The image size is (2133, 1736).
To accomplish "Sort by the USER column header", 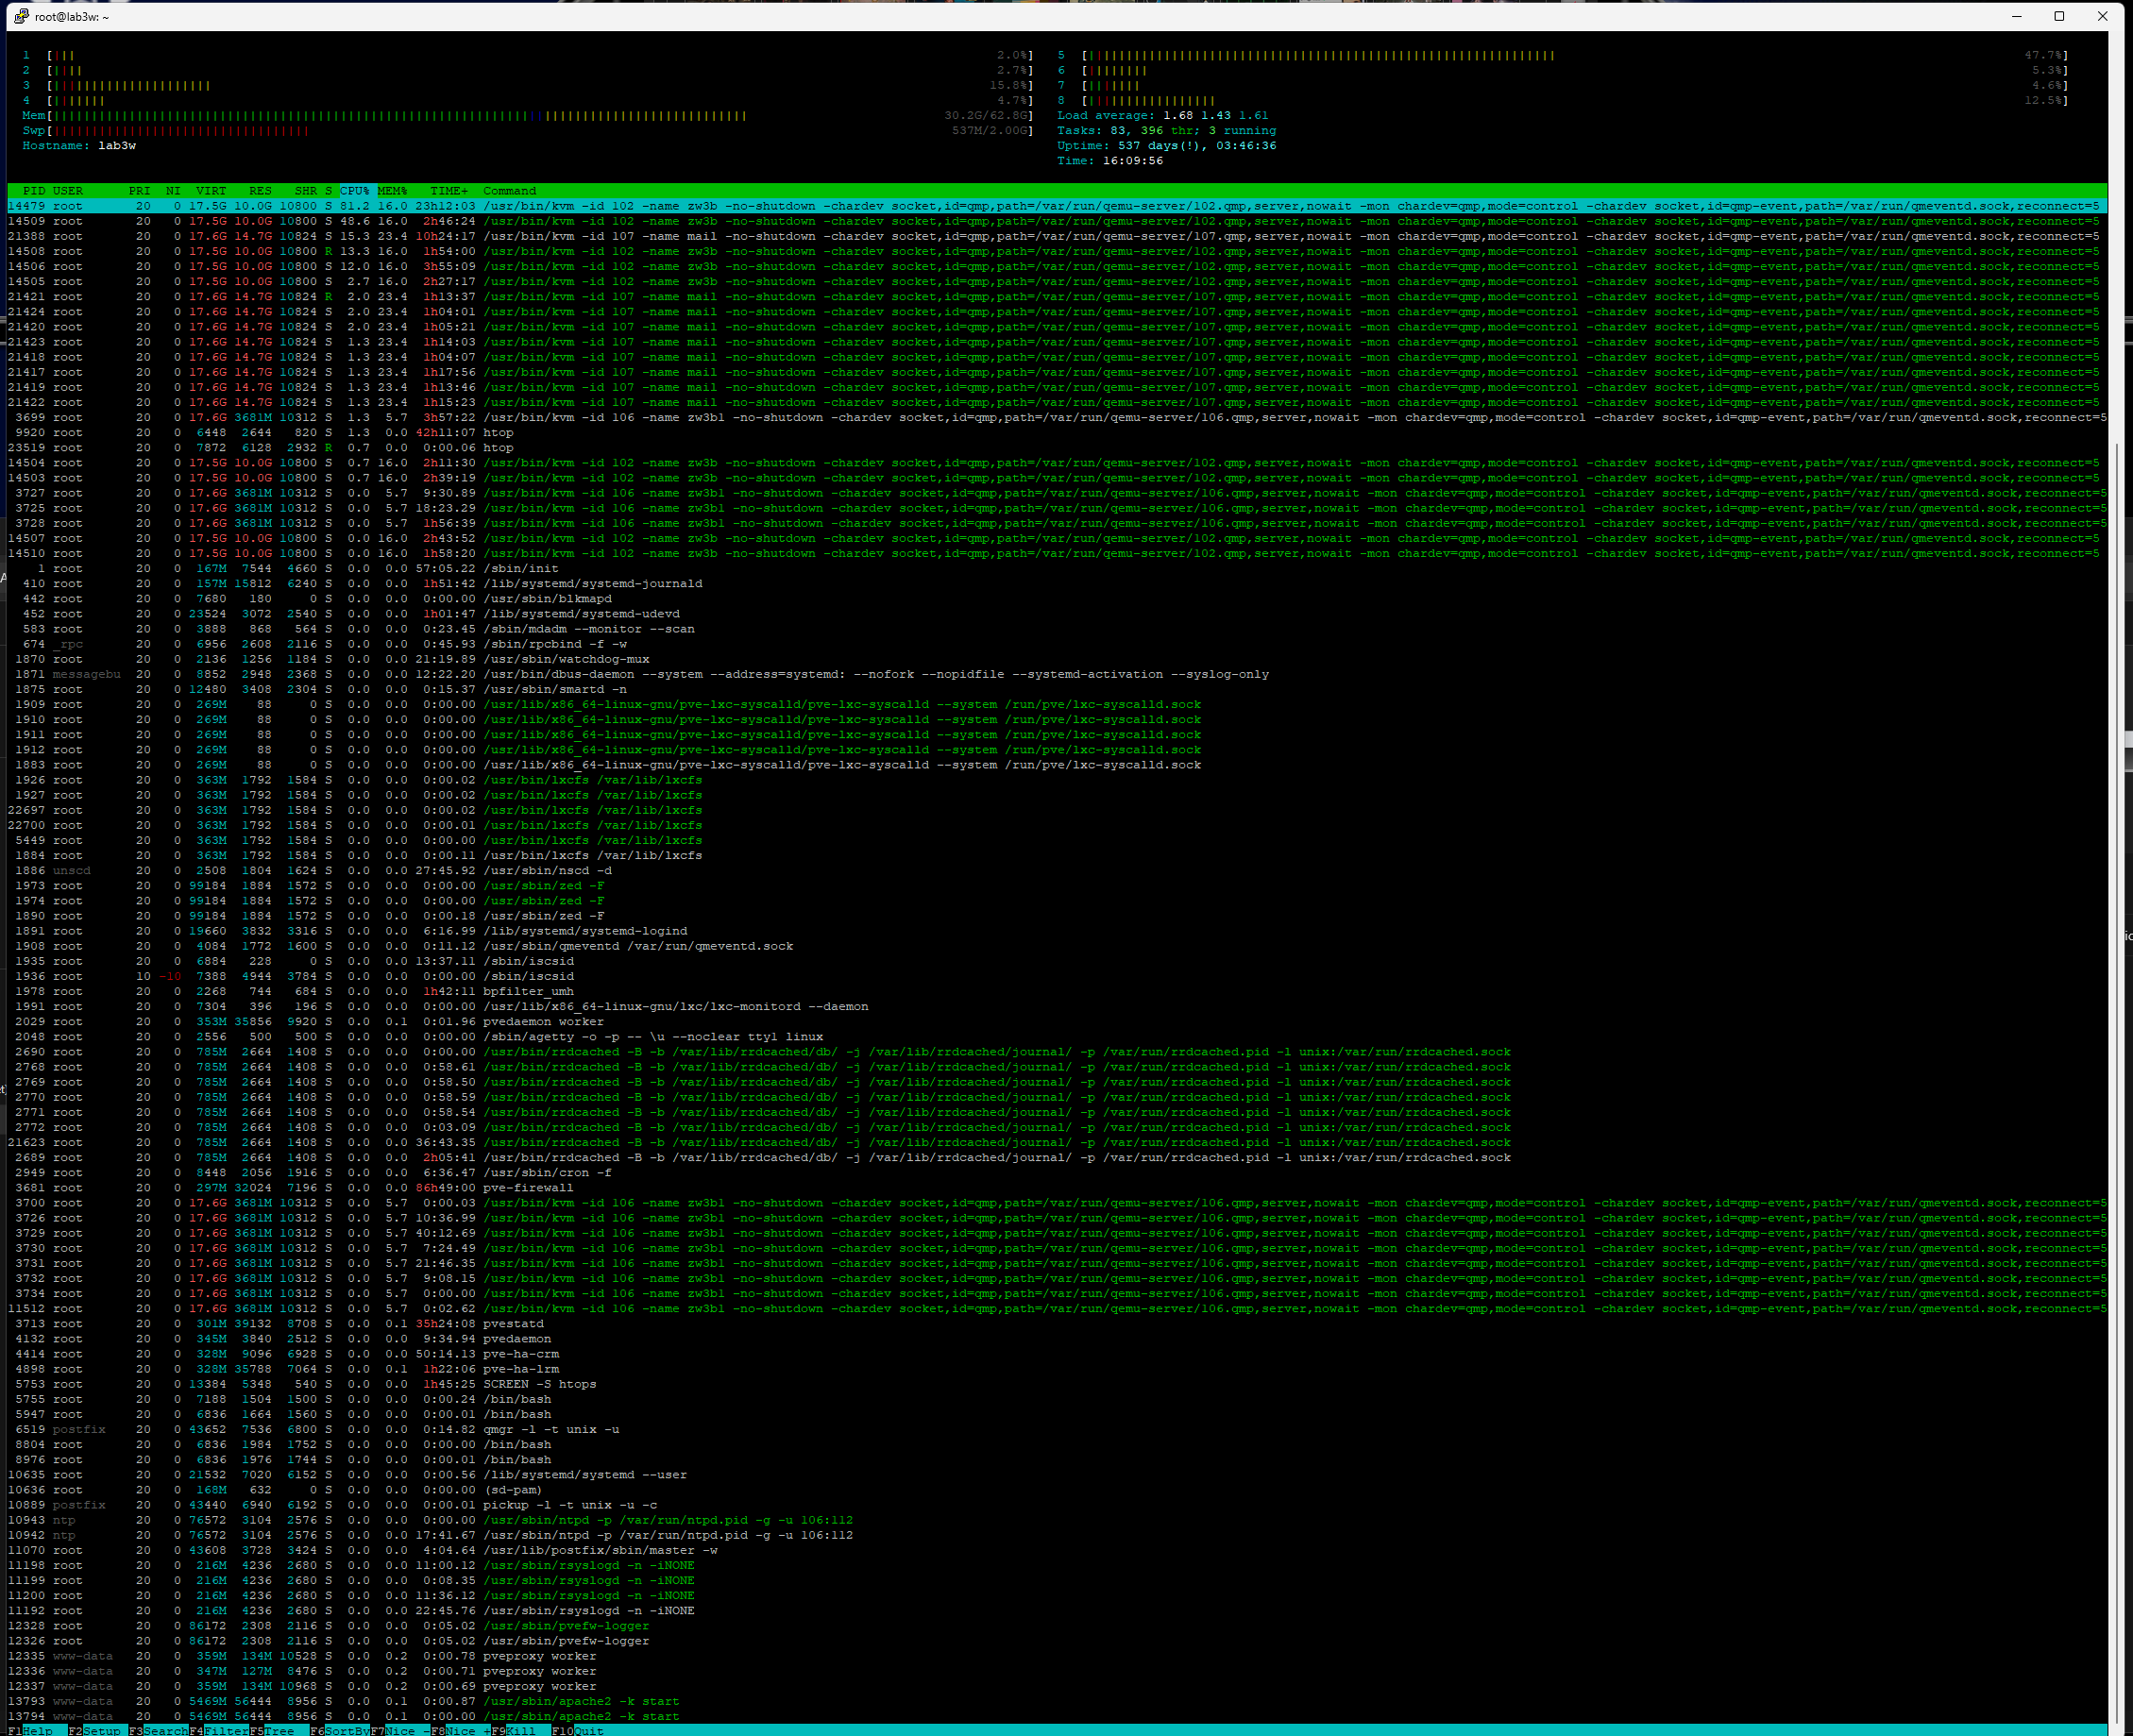I will [x=68, y=191].
